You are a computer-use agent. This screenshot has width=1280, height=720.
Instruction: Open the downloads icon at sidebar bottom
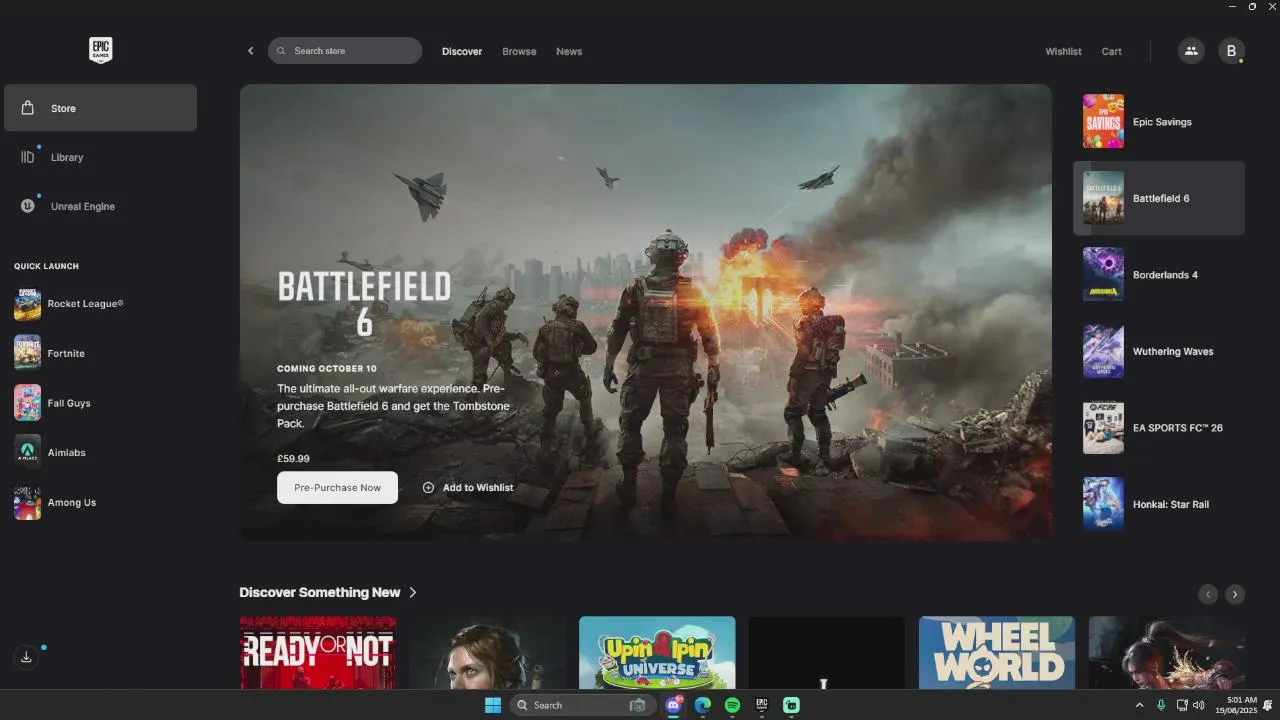pos(26,657)
